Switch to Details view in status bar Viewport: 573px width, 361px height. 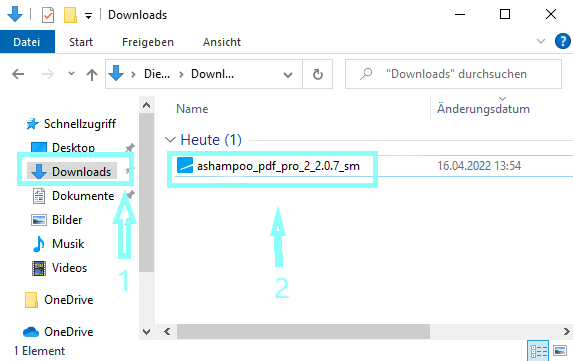click(x=539, y=351)
